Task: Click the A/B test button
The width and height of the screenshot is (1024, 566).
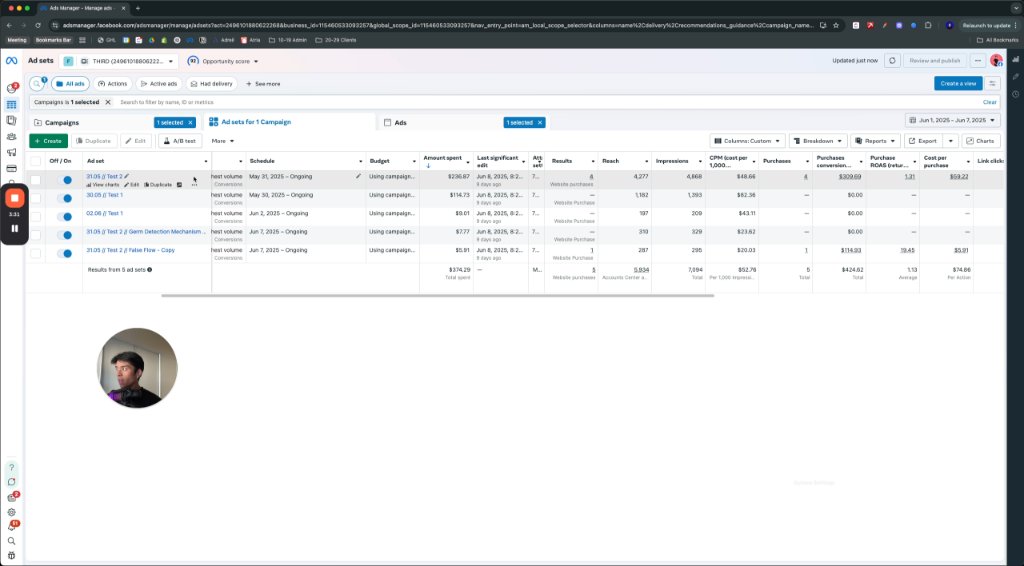Action: click(180, 141)
